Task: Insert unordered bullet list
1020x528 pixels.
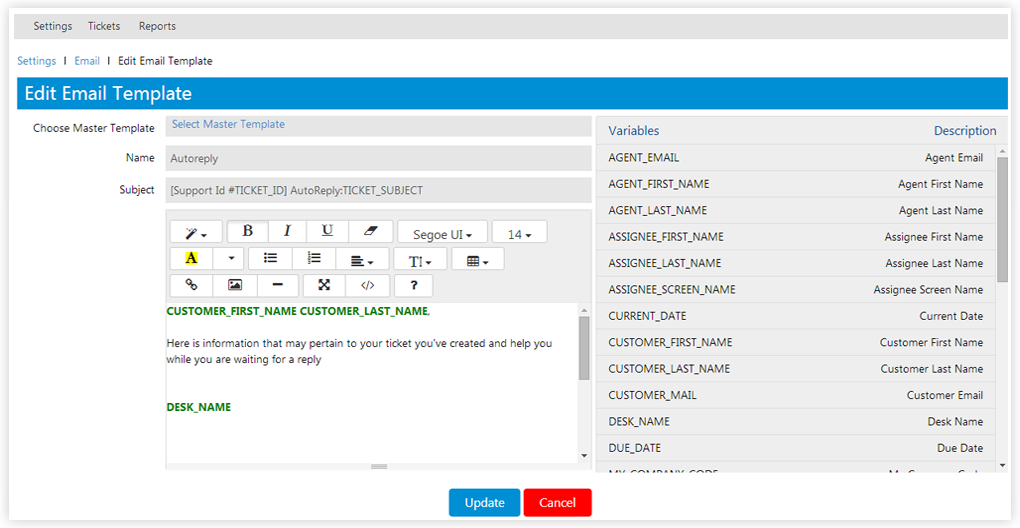Action: (270, 258)
